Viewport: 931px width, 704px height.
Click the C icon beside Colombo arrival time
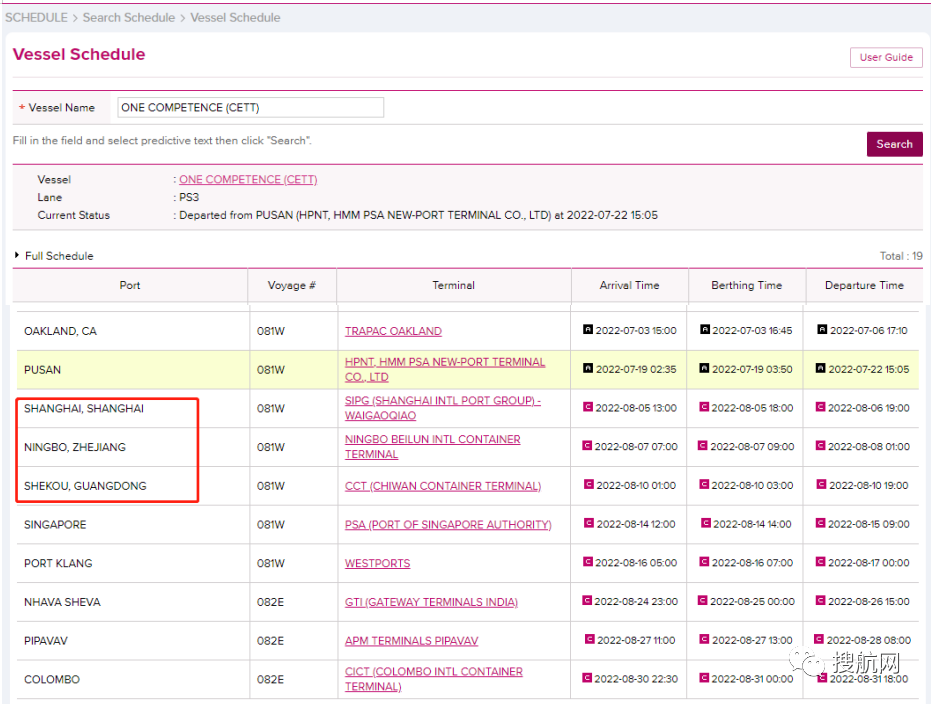pos(588,678)
